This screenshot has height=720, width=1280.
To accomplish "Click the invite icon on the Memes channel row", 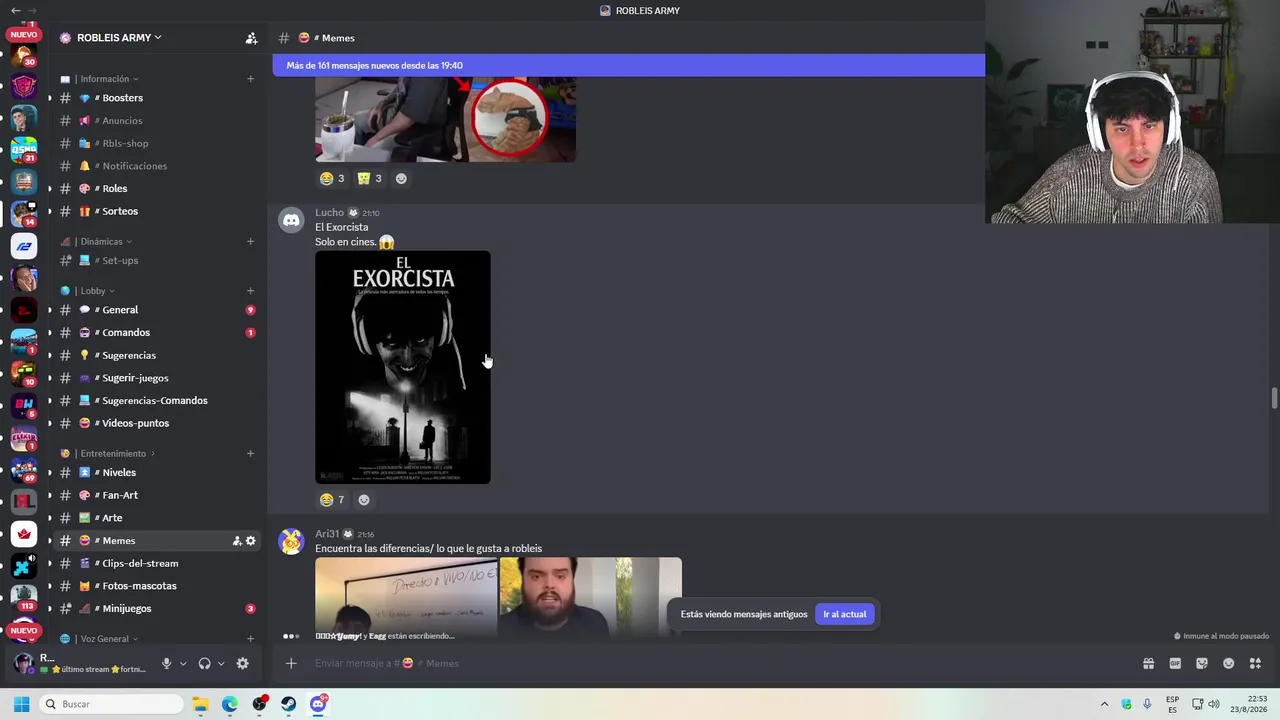I will pyautogui.click(x=237, y=541).
